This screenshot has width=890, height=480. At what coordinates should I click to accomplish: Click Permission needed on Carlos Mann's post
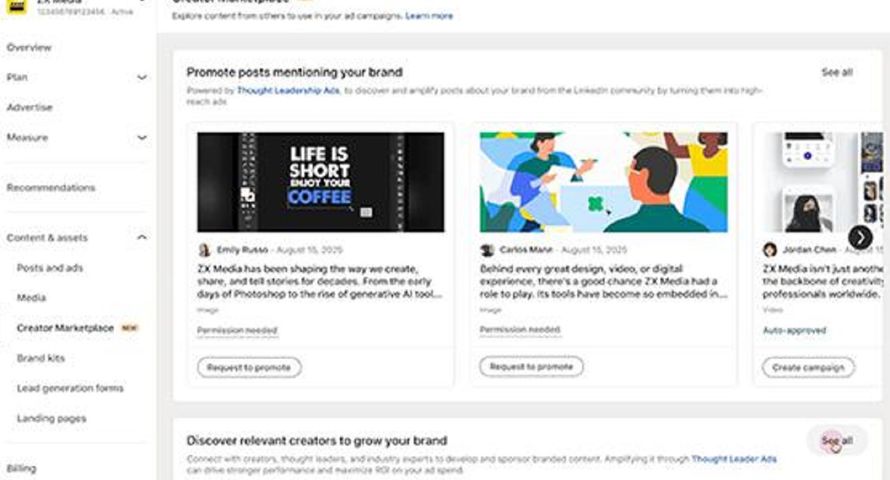pyautogui.click(x=520, y=330)
